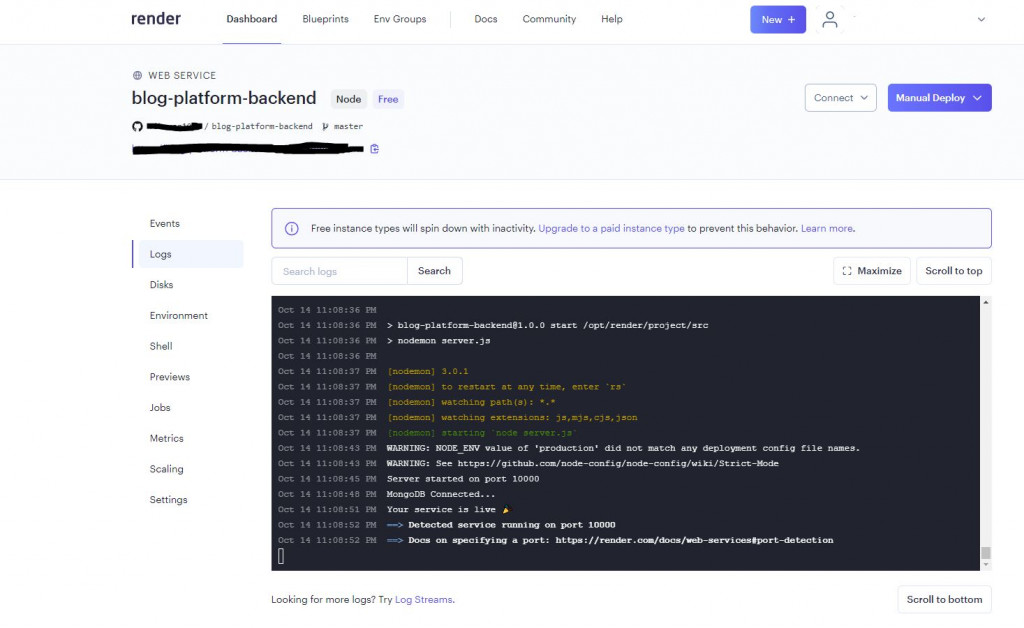Click the node-config Strict-Mode wiki URL line
This screenshot has height=628, width=1024.
pos(583,463)
